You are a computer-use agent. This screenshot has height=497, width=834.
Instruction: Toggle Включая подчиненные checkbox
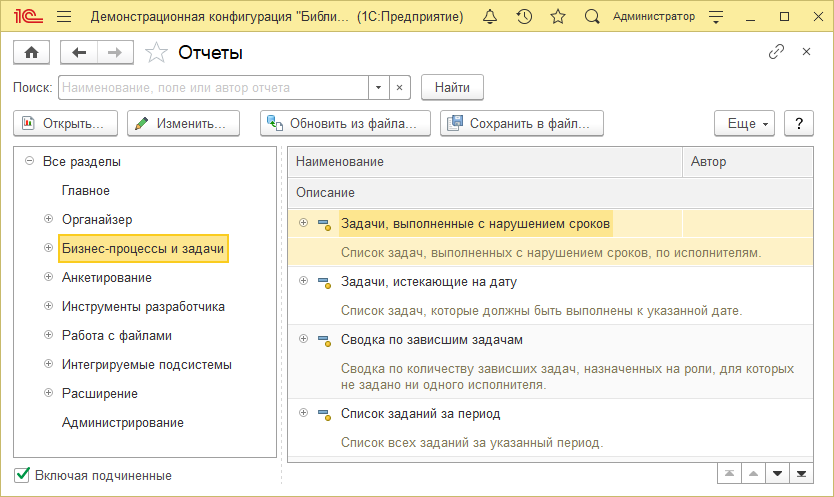click(x=22, y=475)
